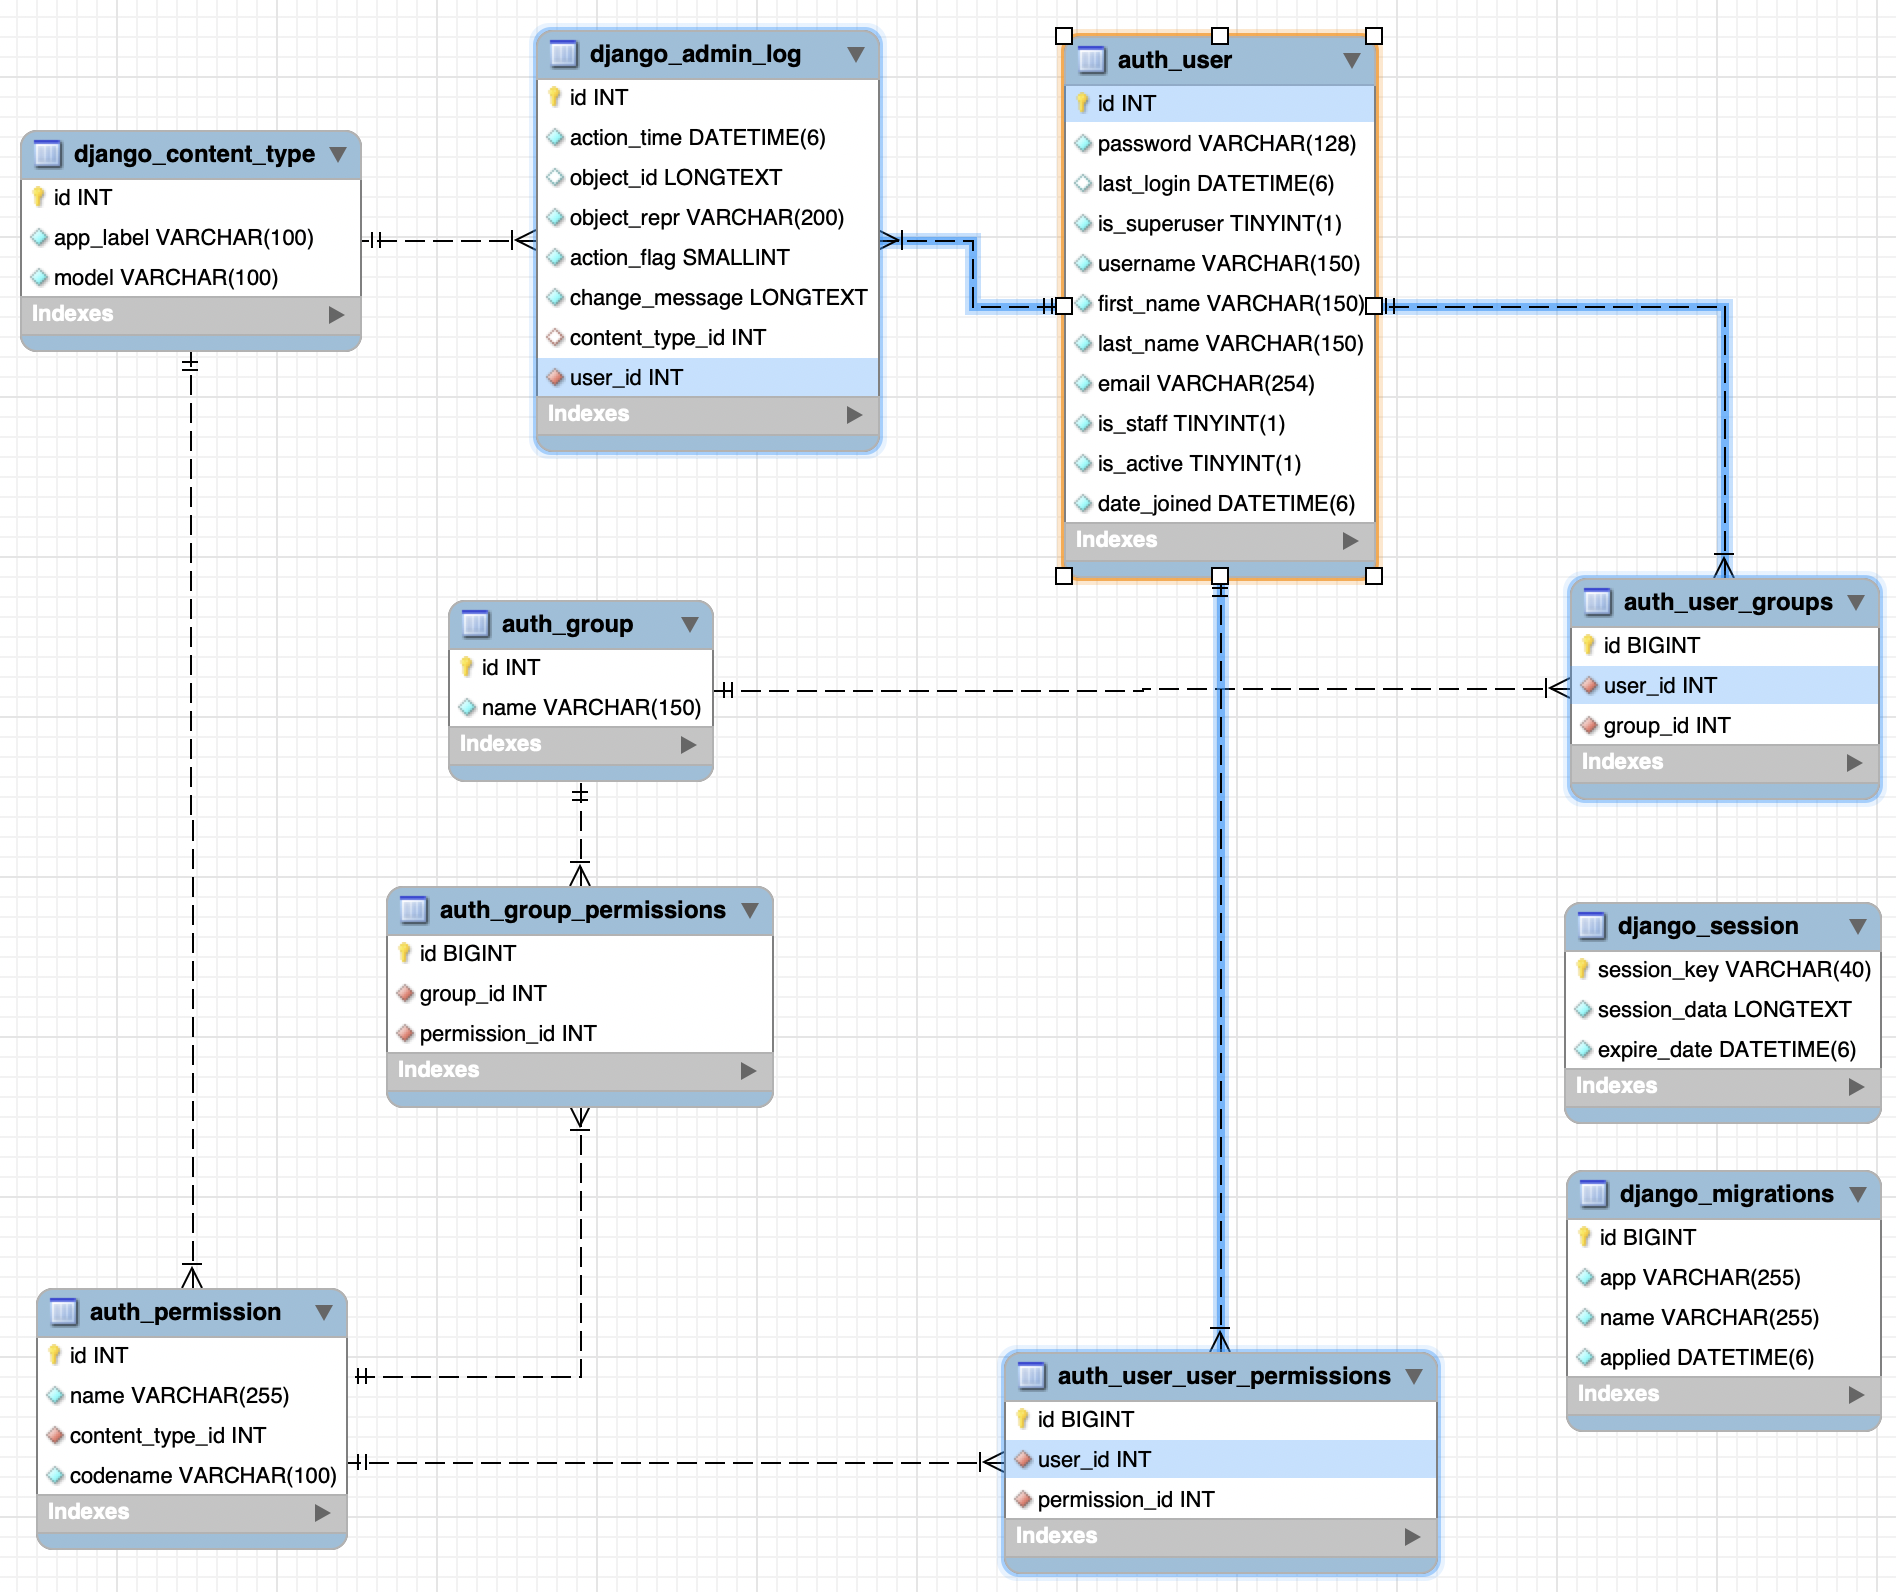Select the username VARCHAR(150) column
Screen dimensions: 1896x1592
[1220, 264]
